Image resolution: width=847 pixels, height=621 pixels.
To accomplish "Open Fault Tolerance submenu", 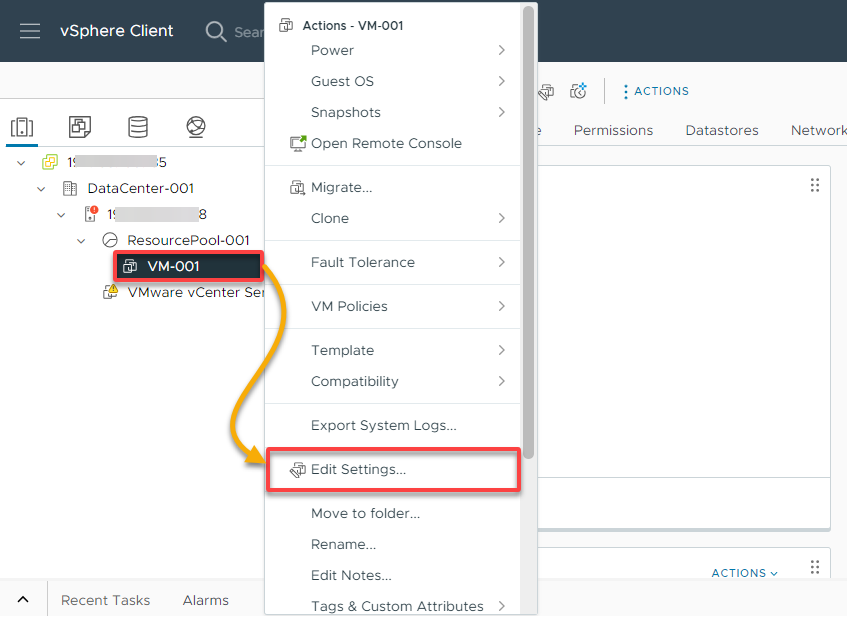I will 393,262.
